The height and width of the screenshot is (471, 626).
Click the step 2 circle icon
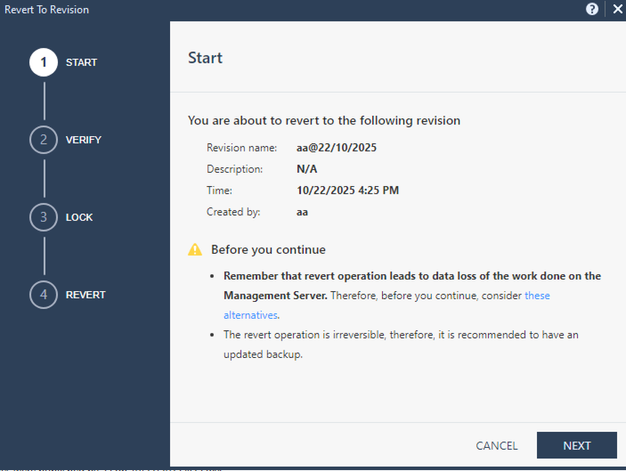(43, 140)
